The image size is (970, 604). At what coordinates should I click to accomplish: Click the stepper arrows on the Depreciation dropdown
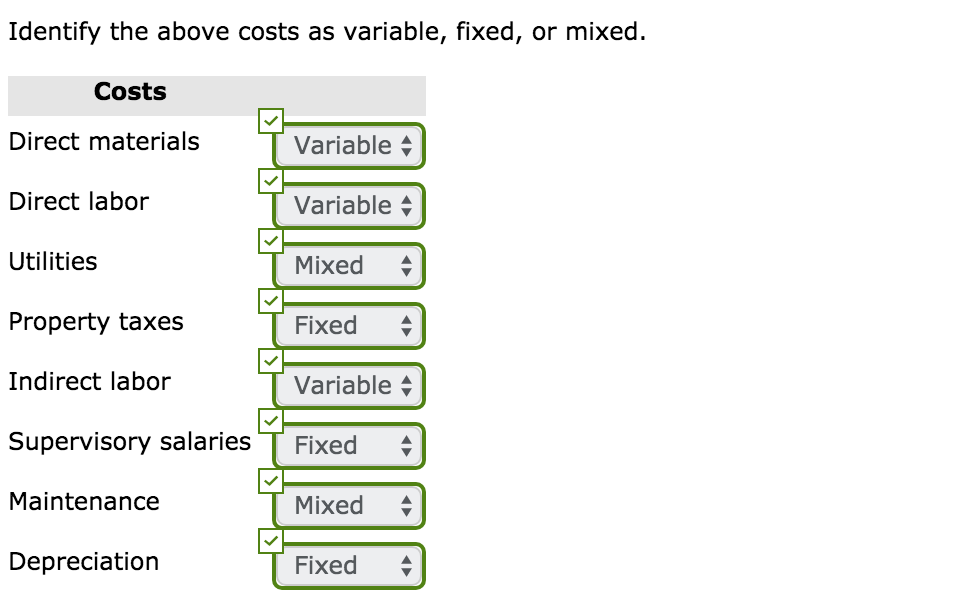click(407, 565)
